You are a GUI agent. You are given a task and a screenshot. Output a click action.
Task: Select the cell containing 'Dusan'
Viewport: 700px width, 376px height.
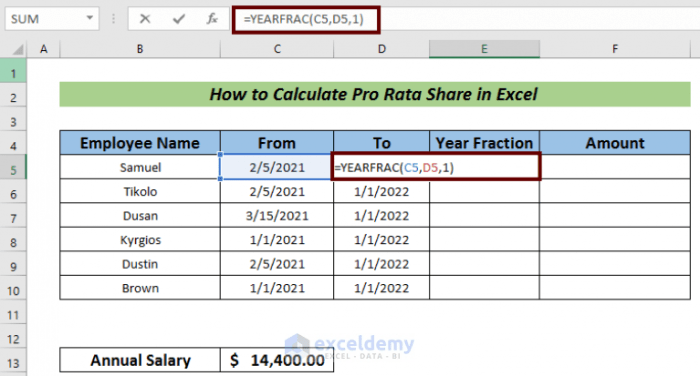click(140, 215)
